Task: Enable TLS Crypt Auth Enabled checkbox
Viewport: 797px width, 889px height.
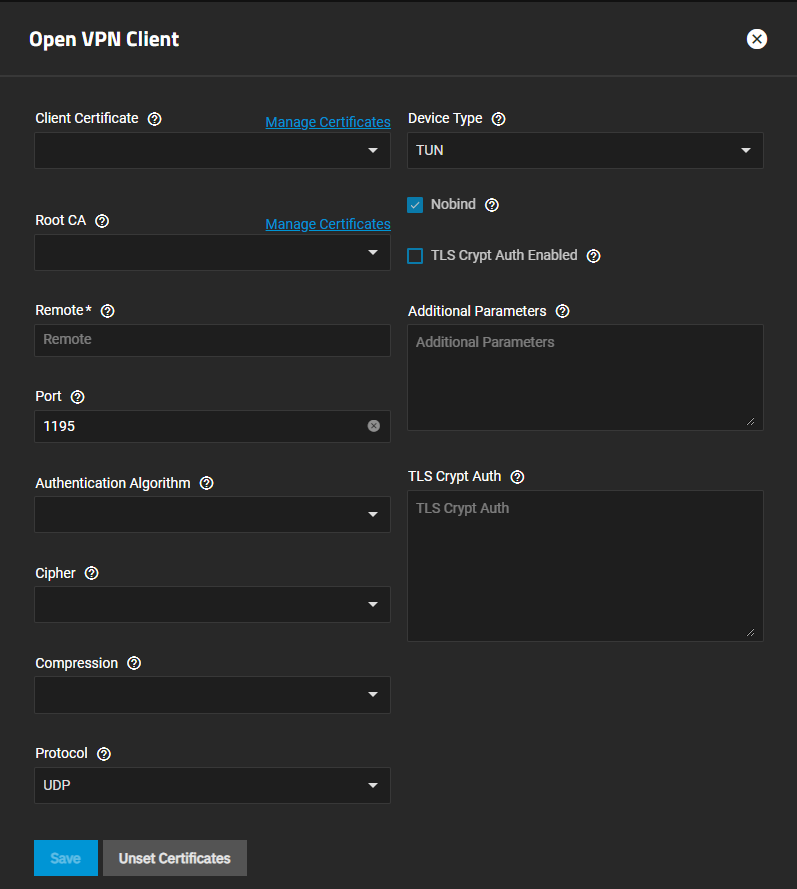Action: [415, 256]
